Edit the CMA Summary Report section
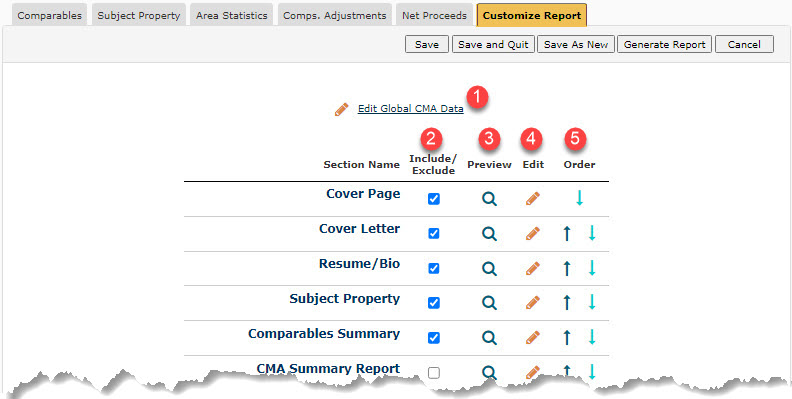The image size is (792, 399). pyautogui.click(x=533, y=373)
